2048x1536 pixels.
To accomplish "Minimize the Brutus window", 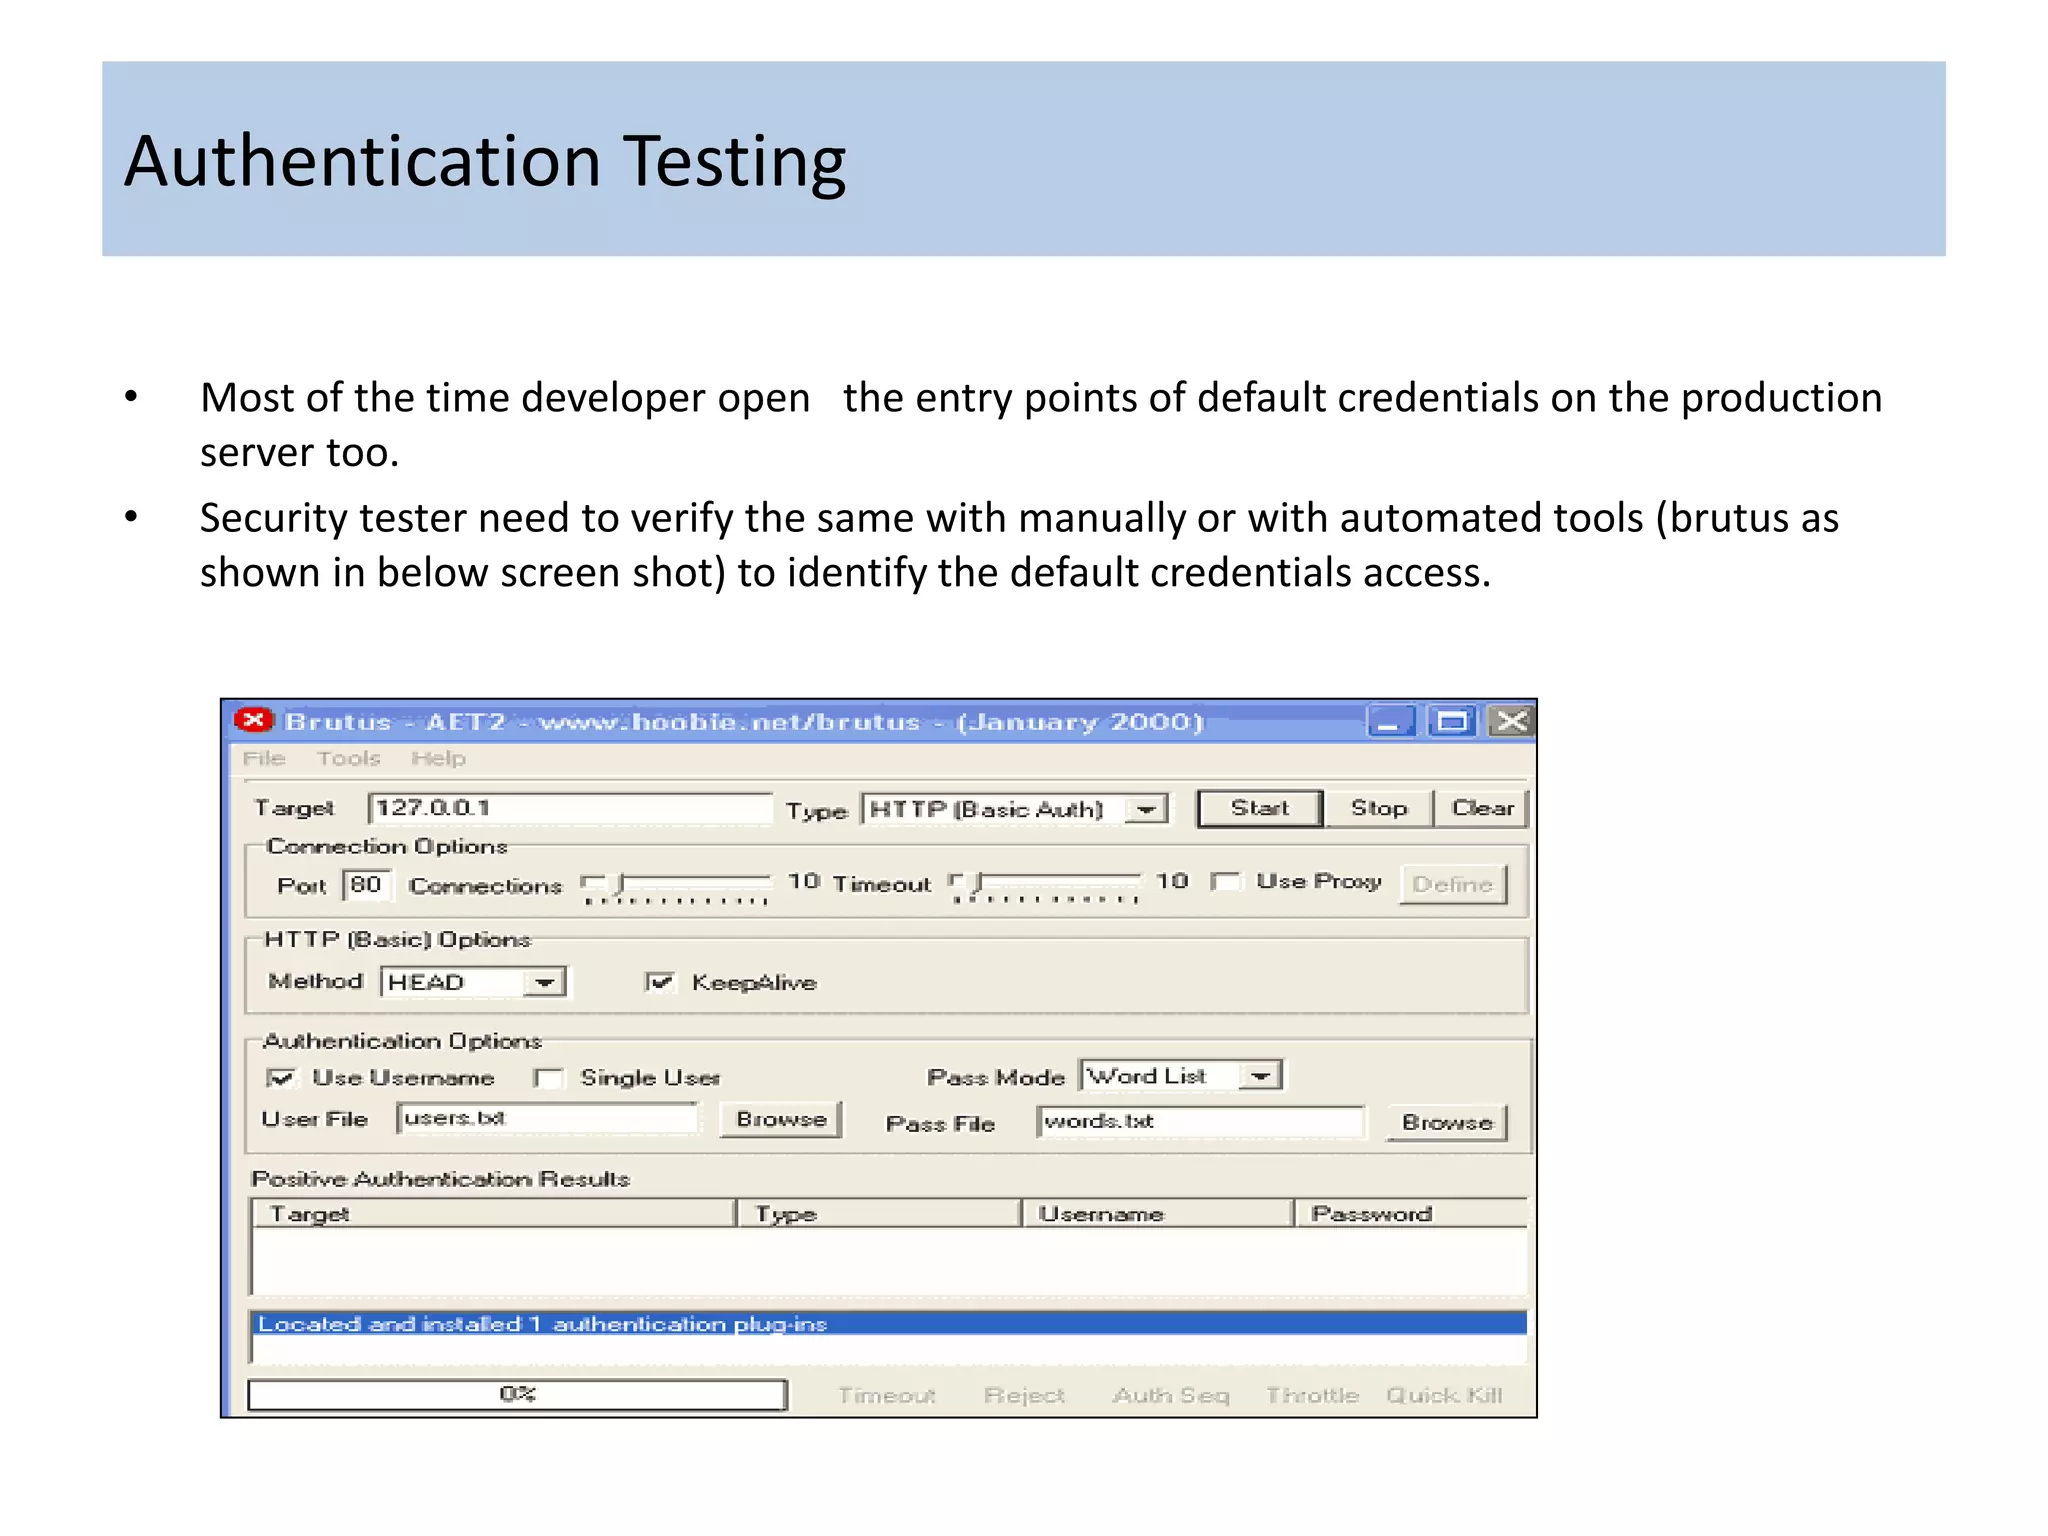I will point(1390,721).
